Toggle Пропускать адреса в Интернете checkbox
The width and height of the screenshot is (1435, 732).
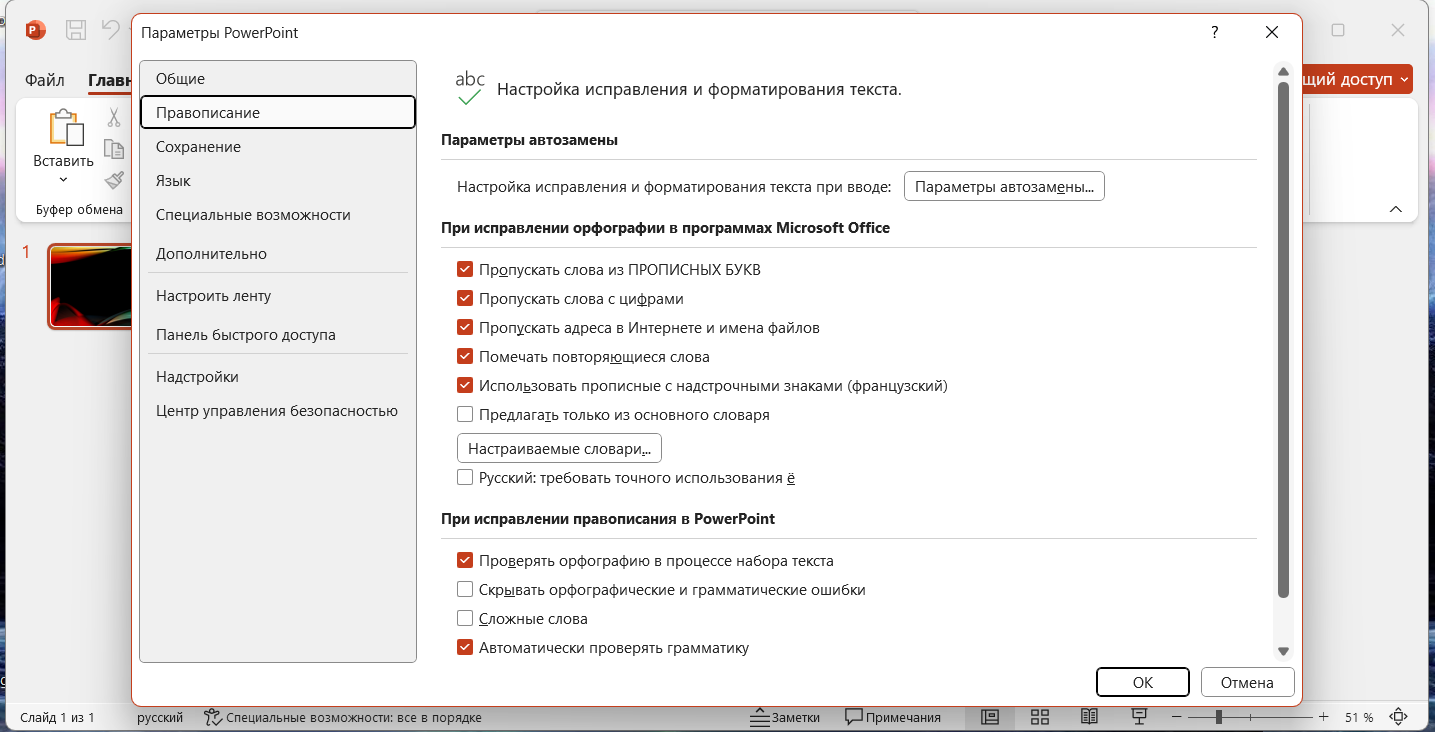click(x=465, y=328)
